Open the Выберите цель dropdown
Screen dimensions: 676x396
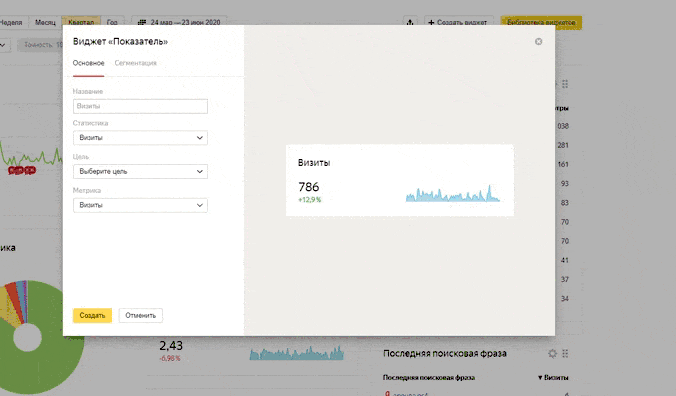(140, 171)
